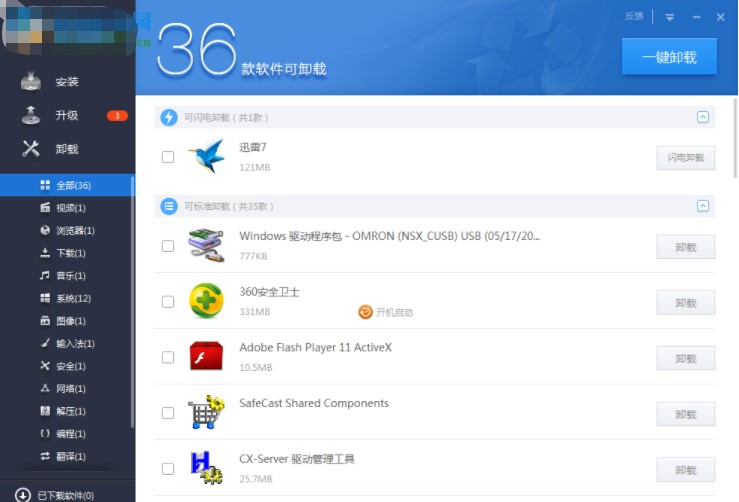
Task: Click the brush icon beside 输入法(1)
Action: click(x=45, y=343)
